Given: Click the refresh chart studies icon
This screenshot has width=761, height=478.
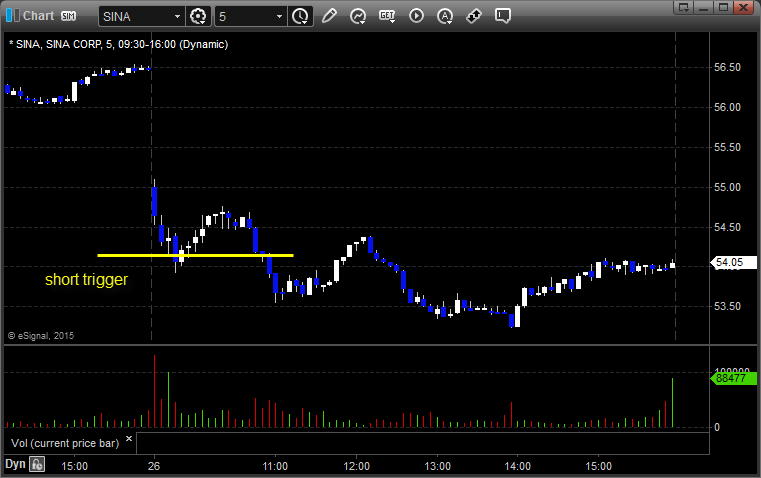Looking at the screenshot, I should point(358,16).
